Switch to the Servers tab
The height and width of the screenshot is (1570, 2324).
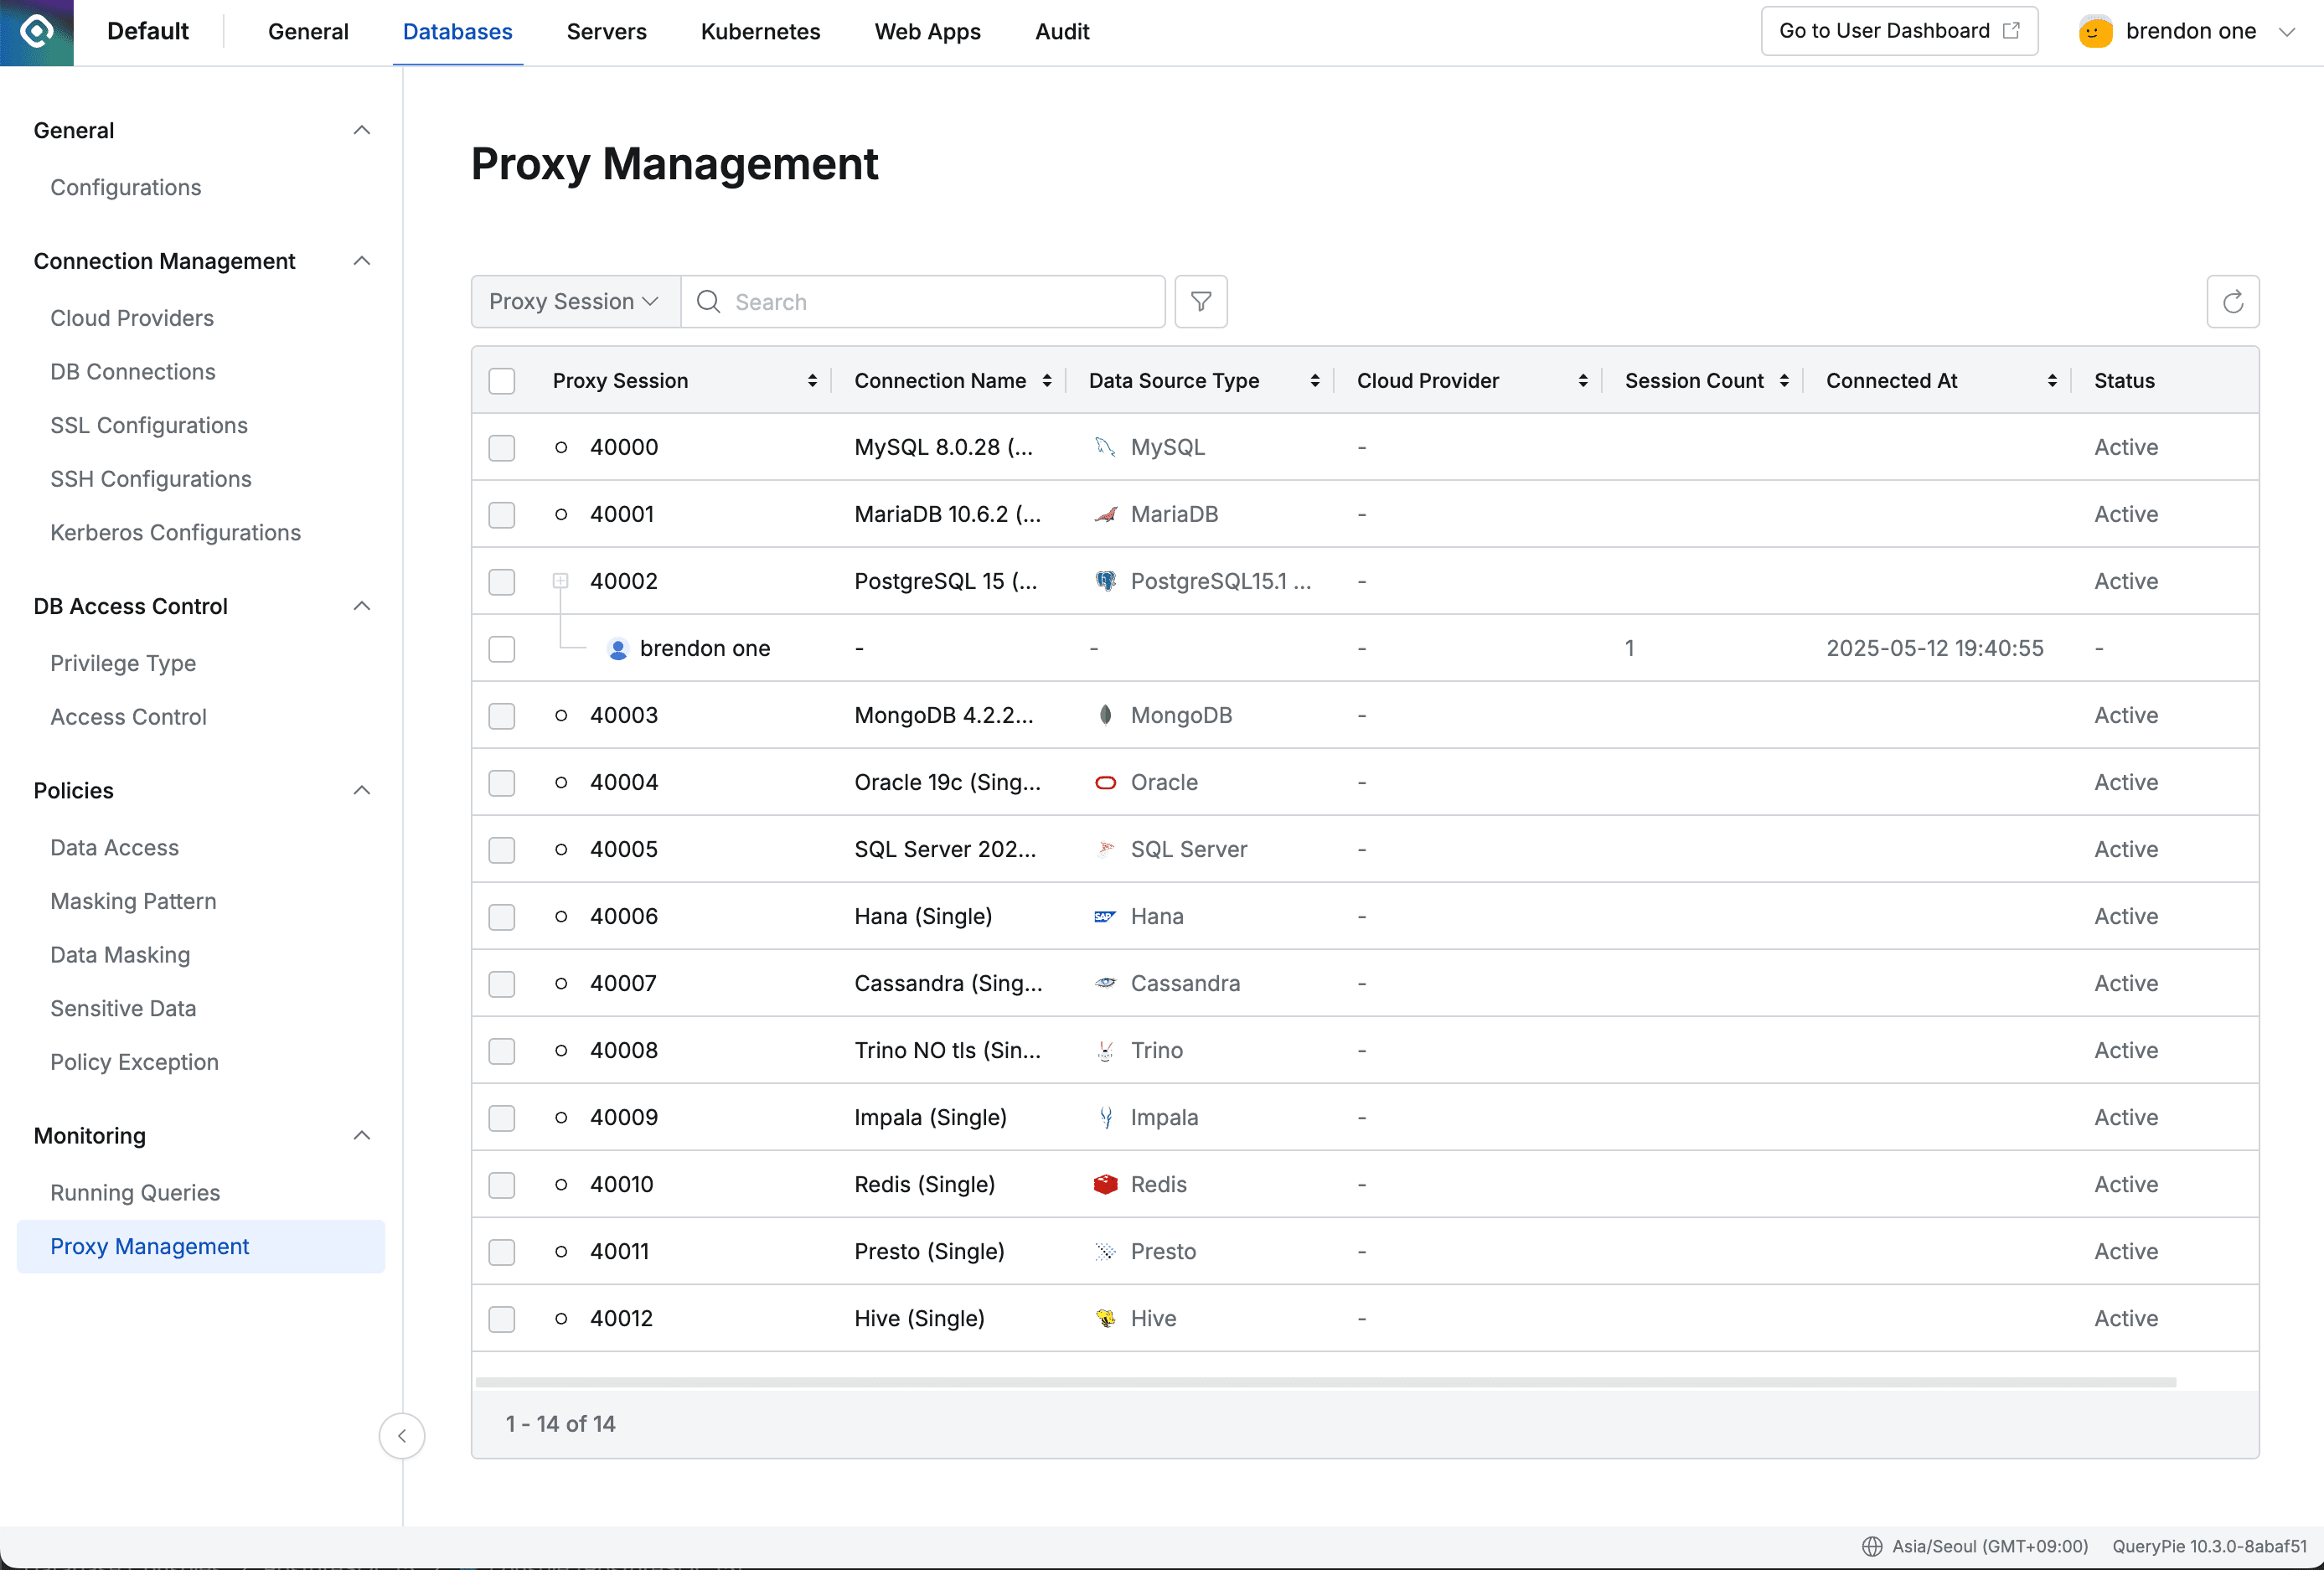tap(606, 31)
